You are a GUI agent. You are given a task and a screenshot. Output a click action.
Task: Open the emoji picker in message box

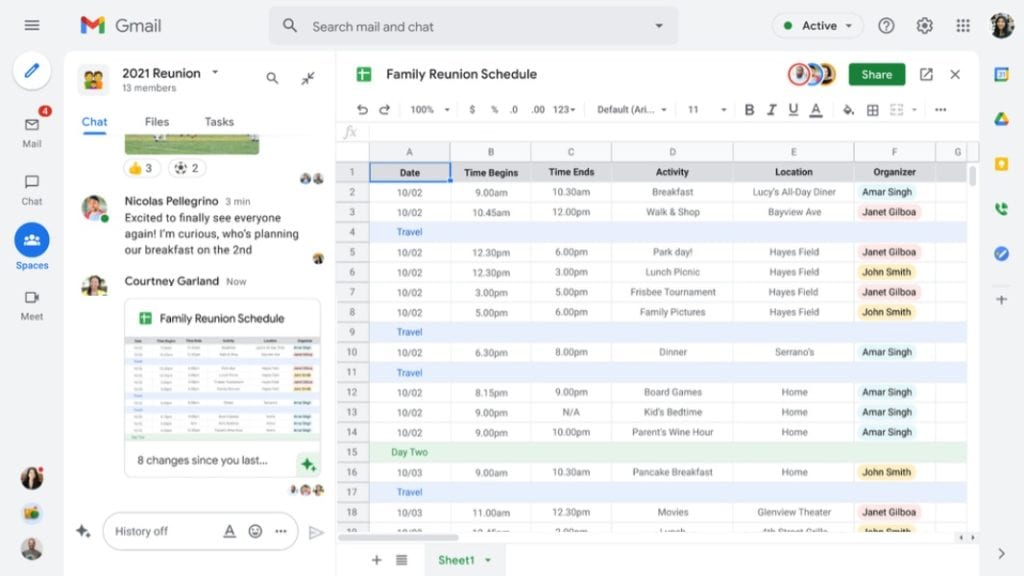click(255, 532)
